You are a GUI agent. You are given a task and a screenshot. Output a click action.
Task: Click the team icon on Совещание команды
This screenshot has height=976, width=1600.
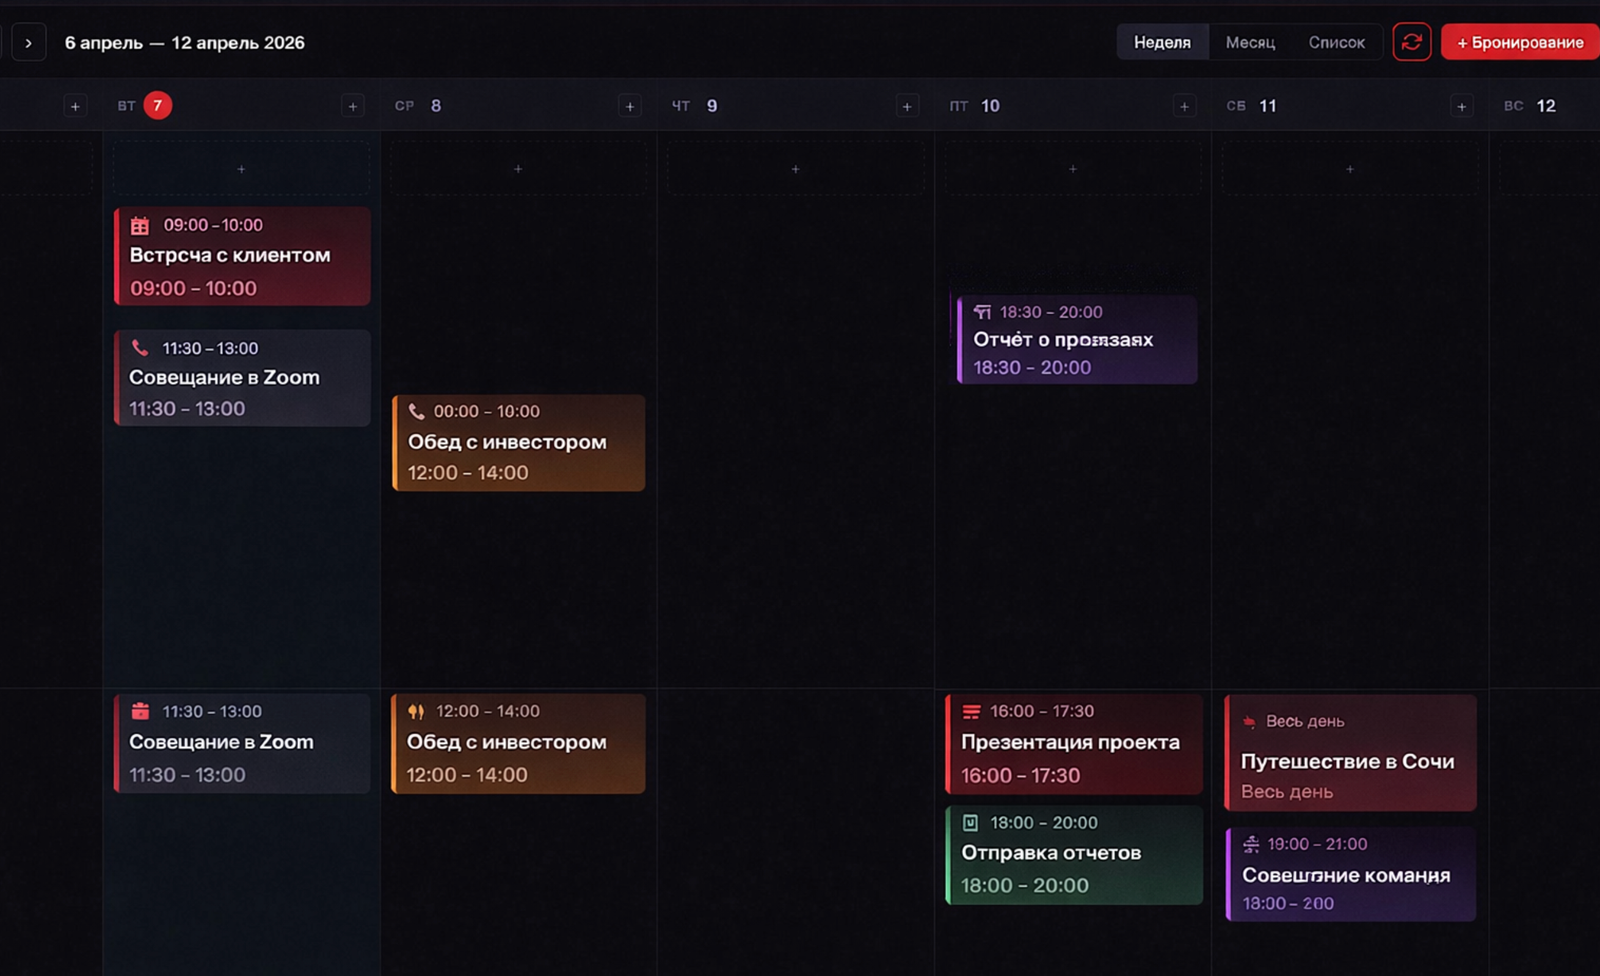[1249, 844]
